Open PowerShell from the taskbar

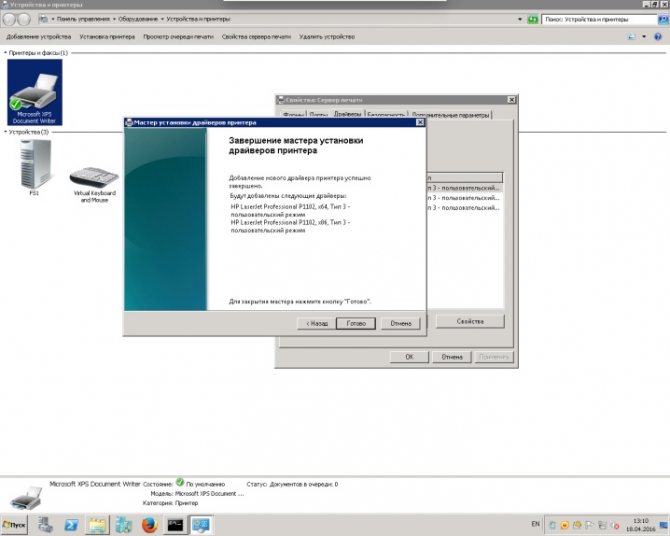tap(72, 525)
